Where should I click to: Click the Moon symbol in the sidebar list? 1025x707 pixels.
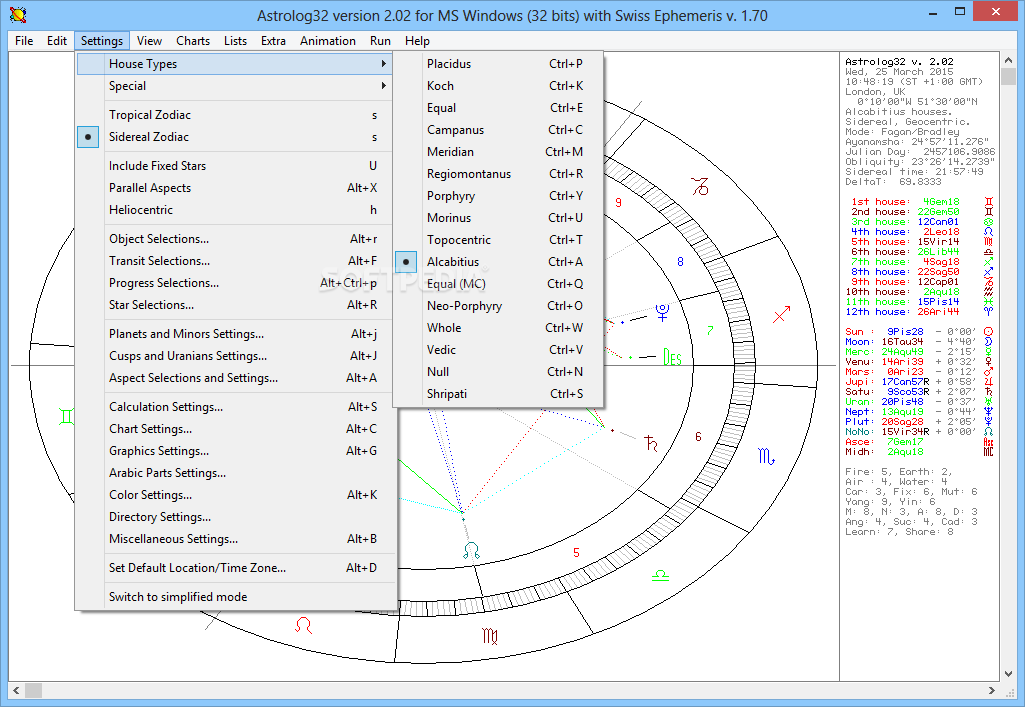tap(988, 341)
